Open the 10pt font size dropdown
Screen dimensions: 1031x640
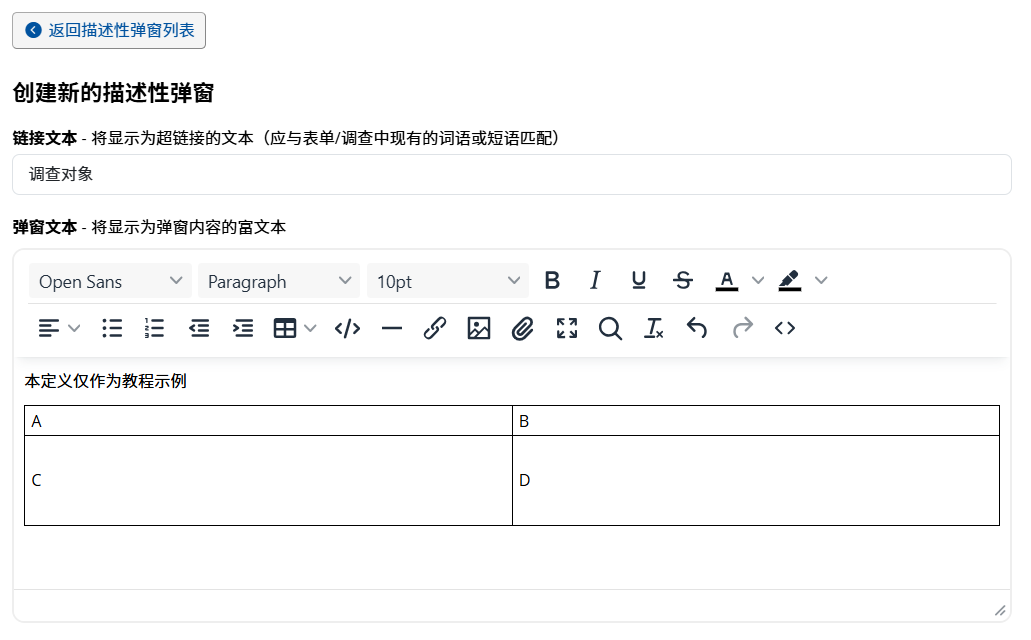448,281
